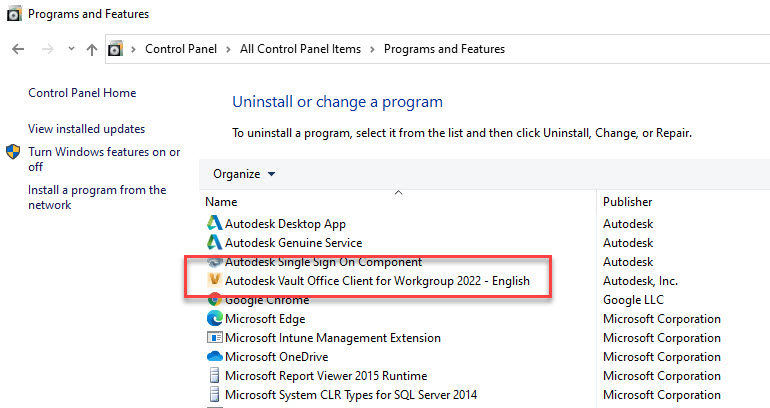Click the Microsoft Intune Management Extension icon
The width and height of the screenshot is (770, 408).
pos(215,338)
